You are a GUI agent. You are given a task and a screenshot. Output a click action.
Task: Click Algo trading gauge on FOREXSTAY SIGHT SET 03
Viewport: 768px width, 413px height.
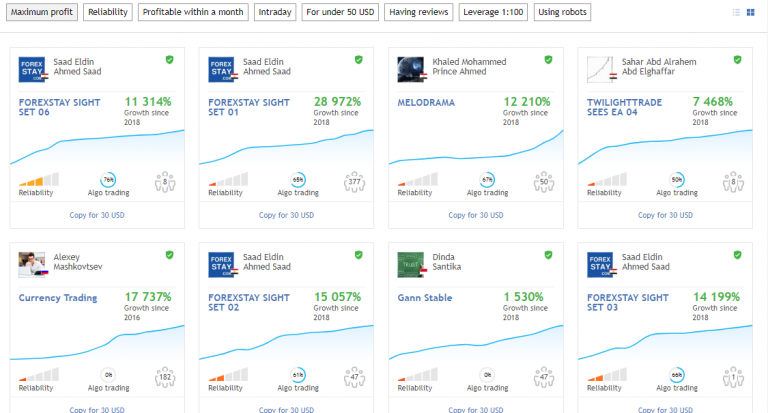(x=677, y=375)
